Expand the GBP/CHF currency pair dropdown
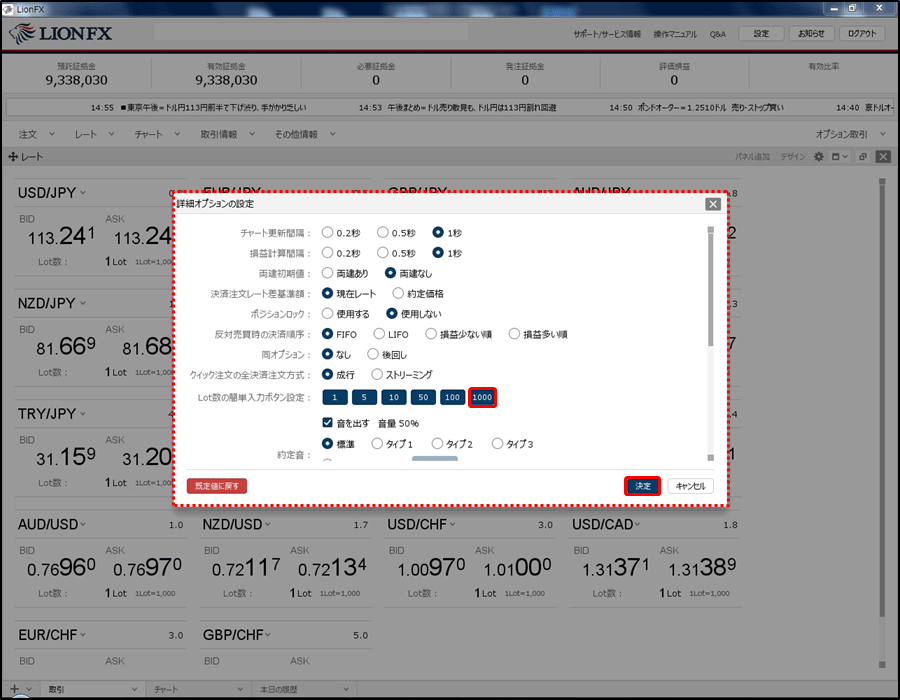Image resolution: width=900 pixels, height=700 pixels. pyautogui.click(x=267, y=635)
